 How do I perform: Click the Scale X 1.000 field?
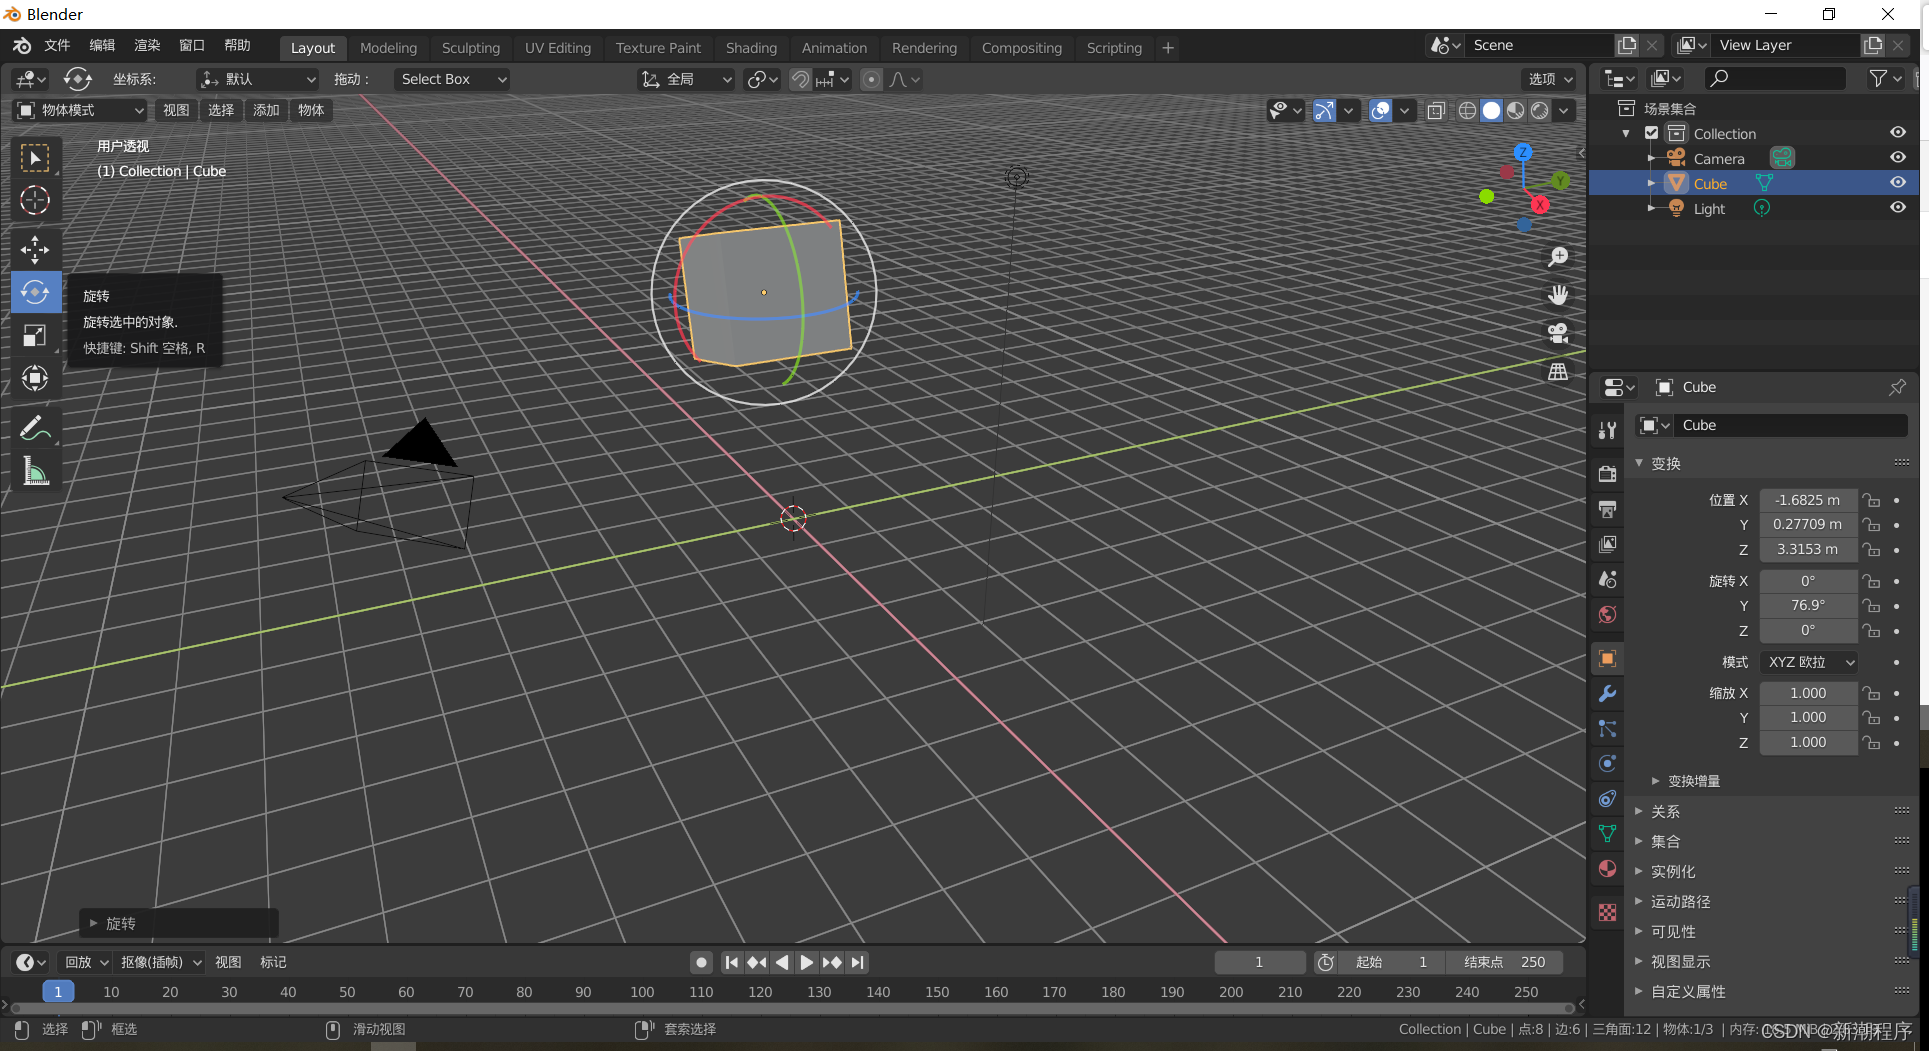pyautogui.click(x=1808, y=693)
